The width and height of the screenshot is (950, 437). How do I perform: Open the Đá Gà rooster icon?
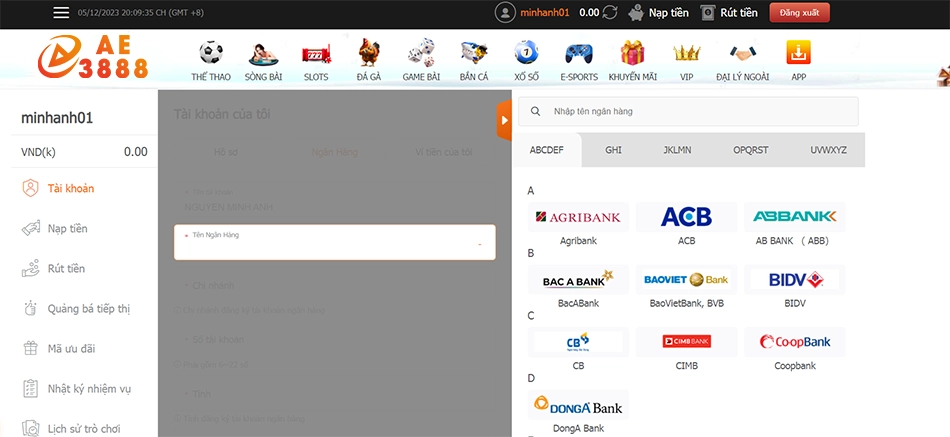(x=368, y=53)
